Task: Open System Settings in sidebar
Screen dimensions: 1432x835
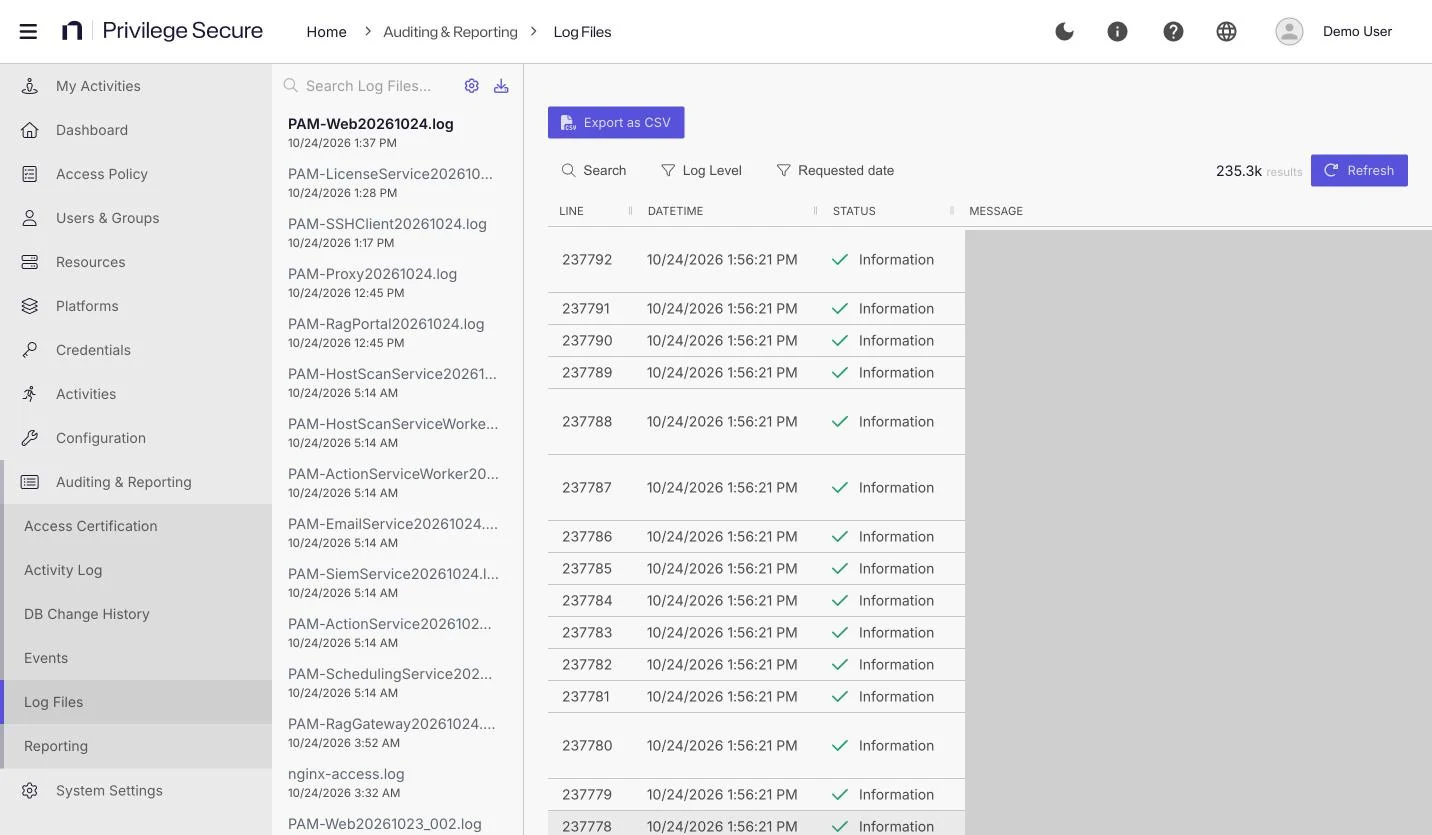Action: (x=136, y=790)
